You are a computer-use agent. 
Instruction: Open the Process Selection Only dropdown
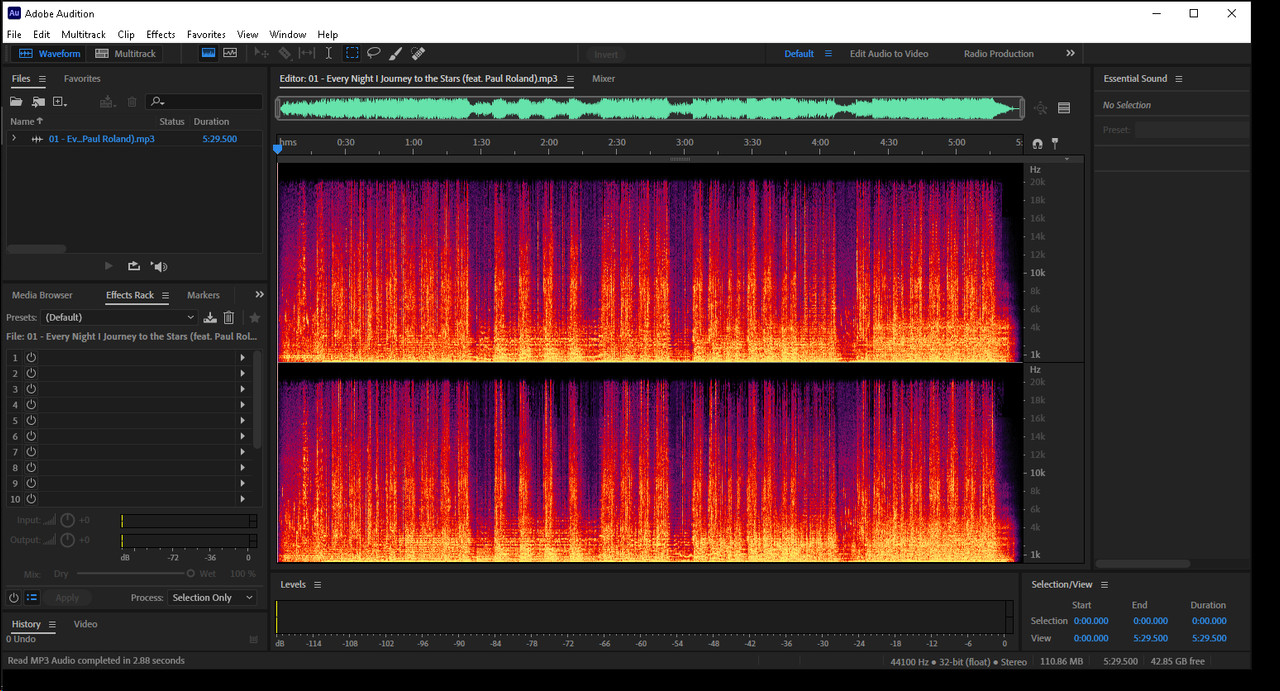click(212, 598)
